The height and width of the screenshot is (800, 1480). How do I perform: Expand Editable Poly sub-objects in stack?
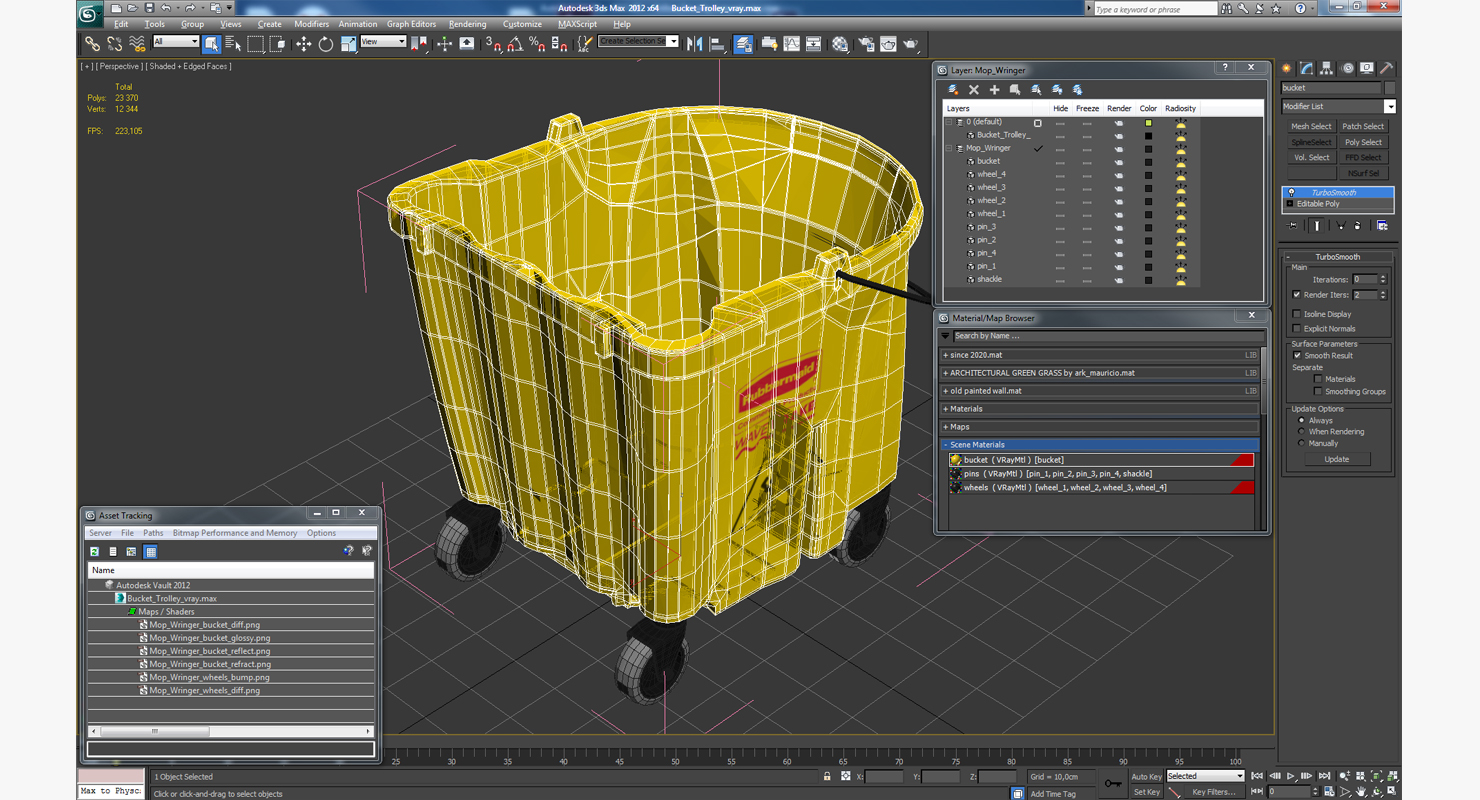(1290, 204)
